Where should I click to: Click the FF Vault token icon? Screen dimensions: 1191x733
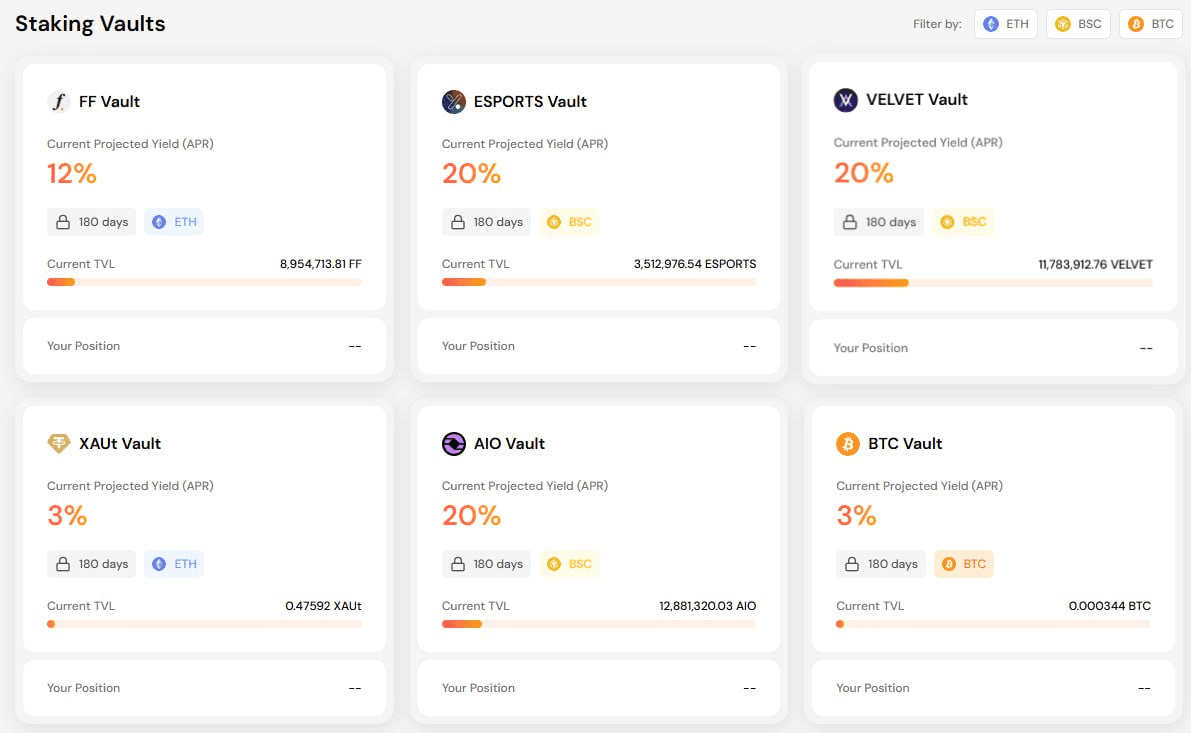[59, 101]
